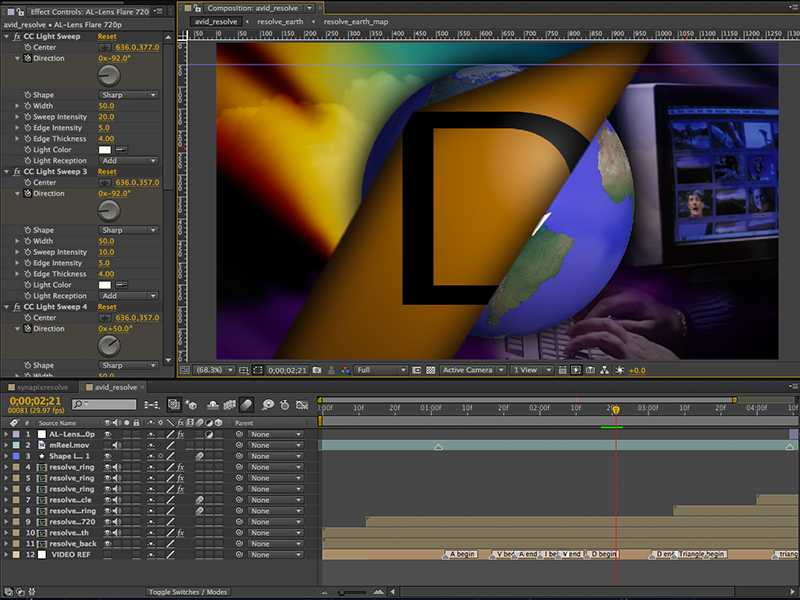The width and height of the screenshot is (800, 600).
Task: Click the Direction stopwatch for CC Light Sweep
Action: (28, 58)
